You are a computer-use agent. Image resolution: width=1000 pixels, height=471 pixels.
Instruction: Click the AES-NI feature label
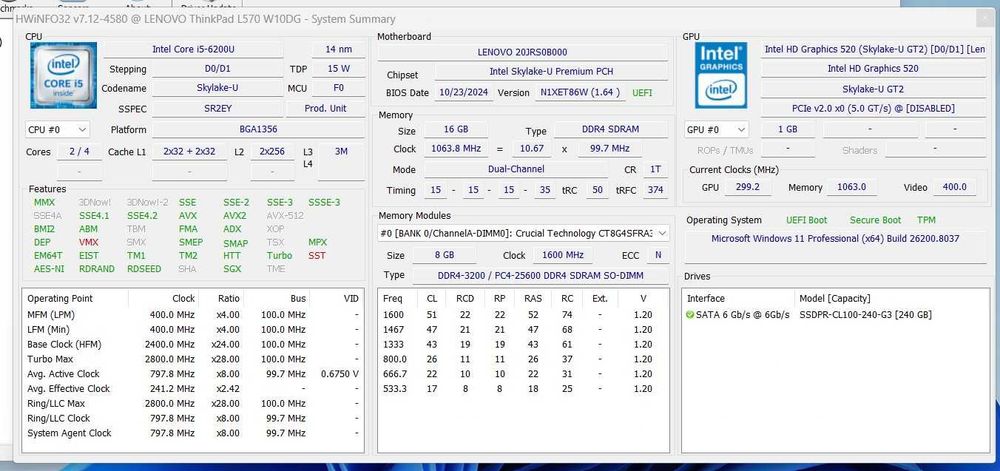pyautogui.click(x=49, y=269)
